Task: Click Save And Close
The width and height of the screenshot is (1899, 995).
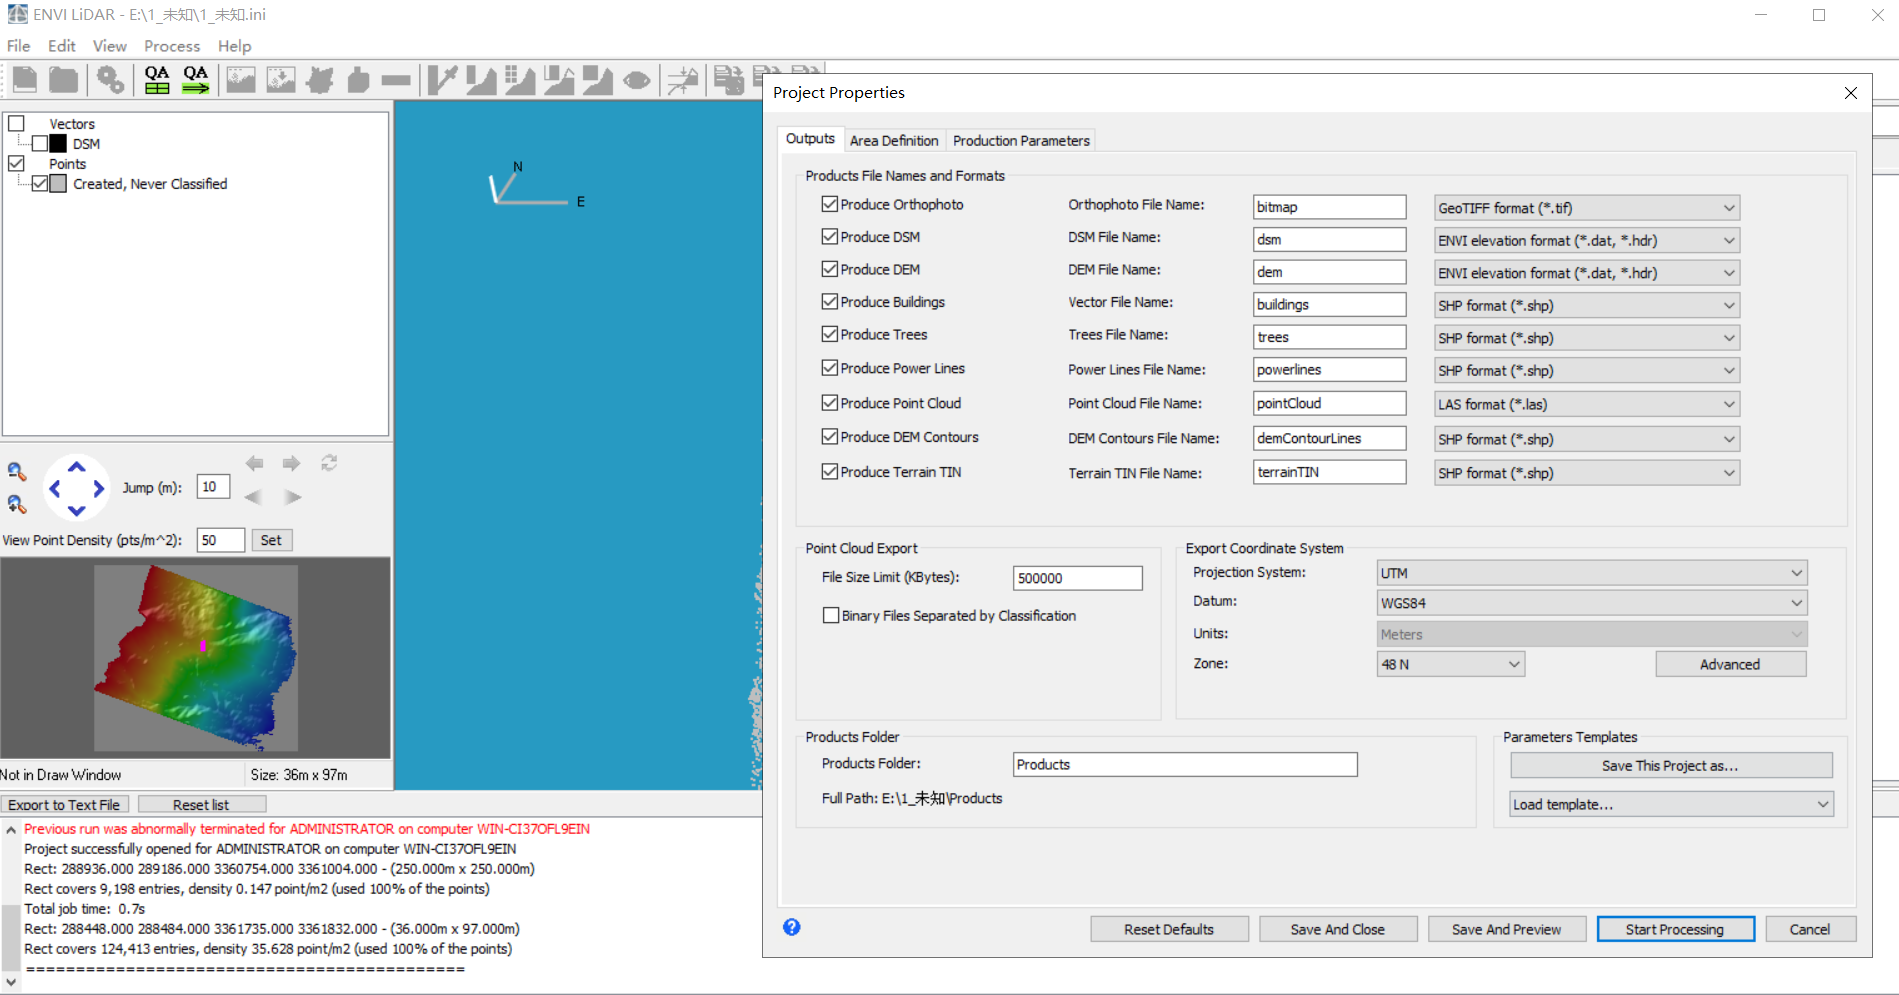Action: 1338,929
